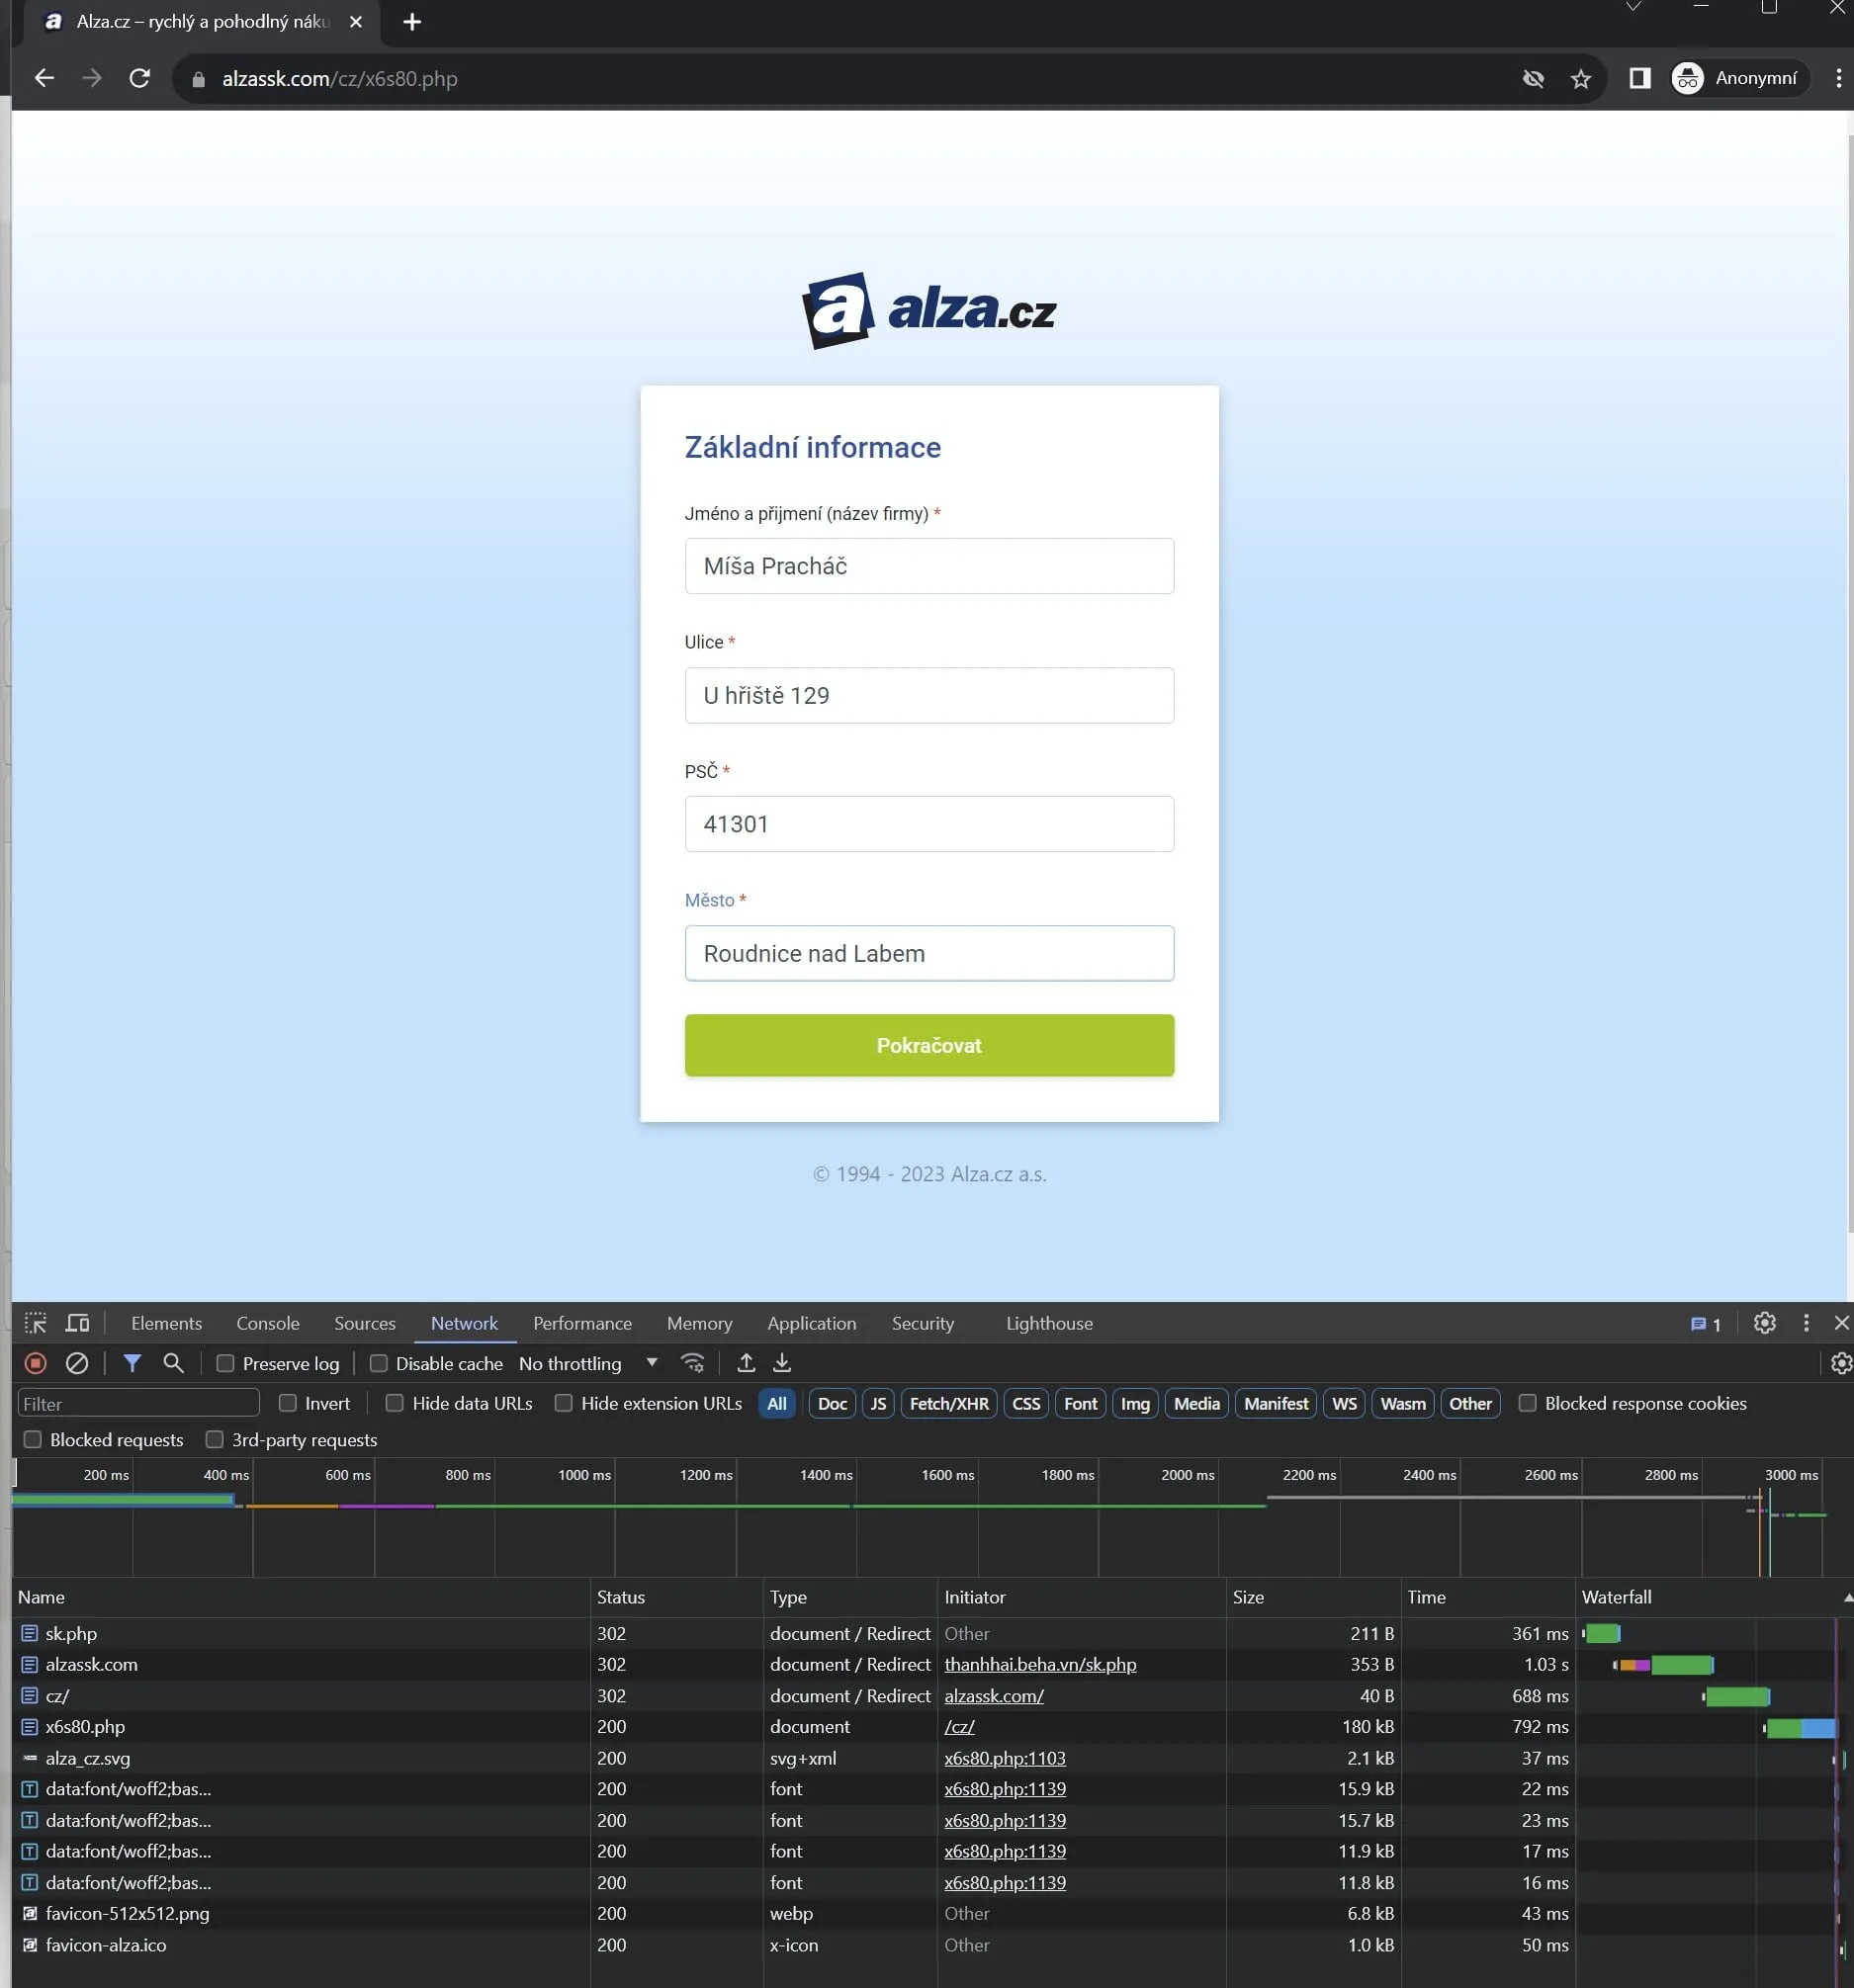Click the browser back arrow

44,78
